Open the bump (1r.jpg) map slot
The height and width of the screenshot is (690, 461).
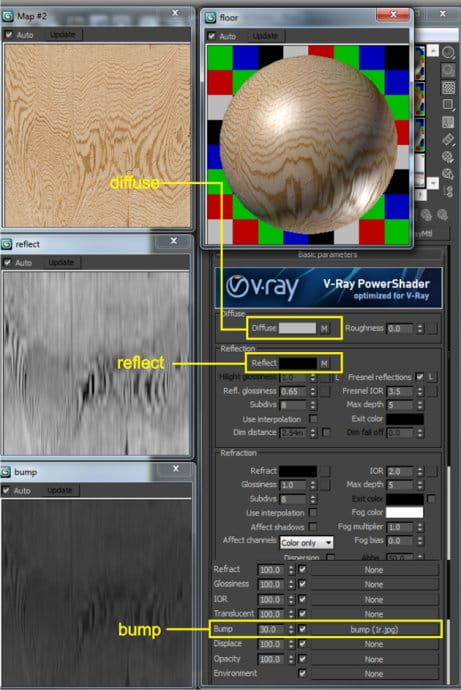(x=374, y=629)
